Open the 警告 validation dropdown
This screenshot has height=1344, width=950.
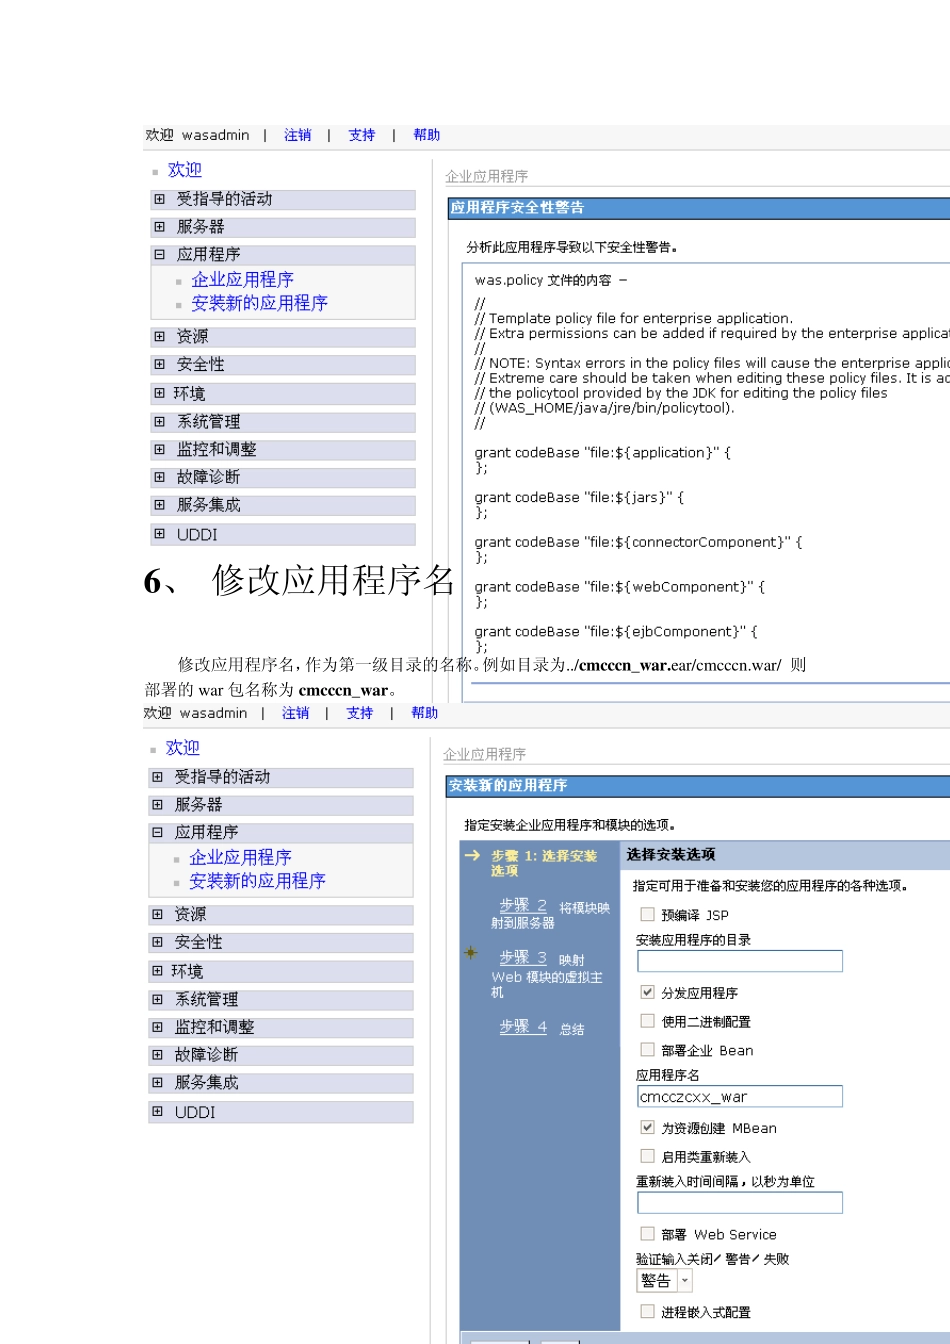[x=665, y=1281]
